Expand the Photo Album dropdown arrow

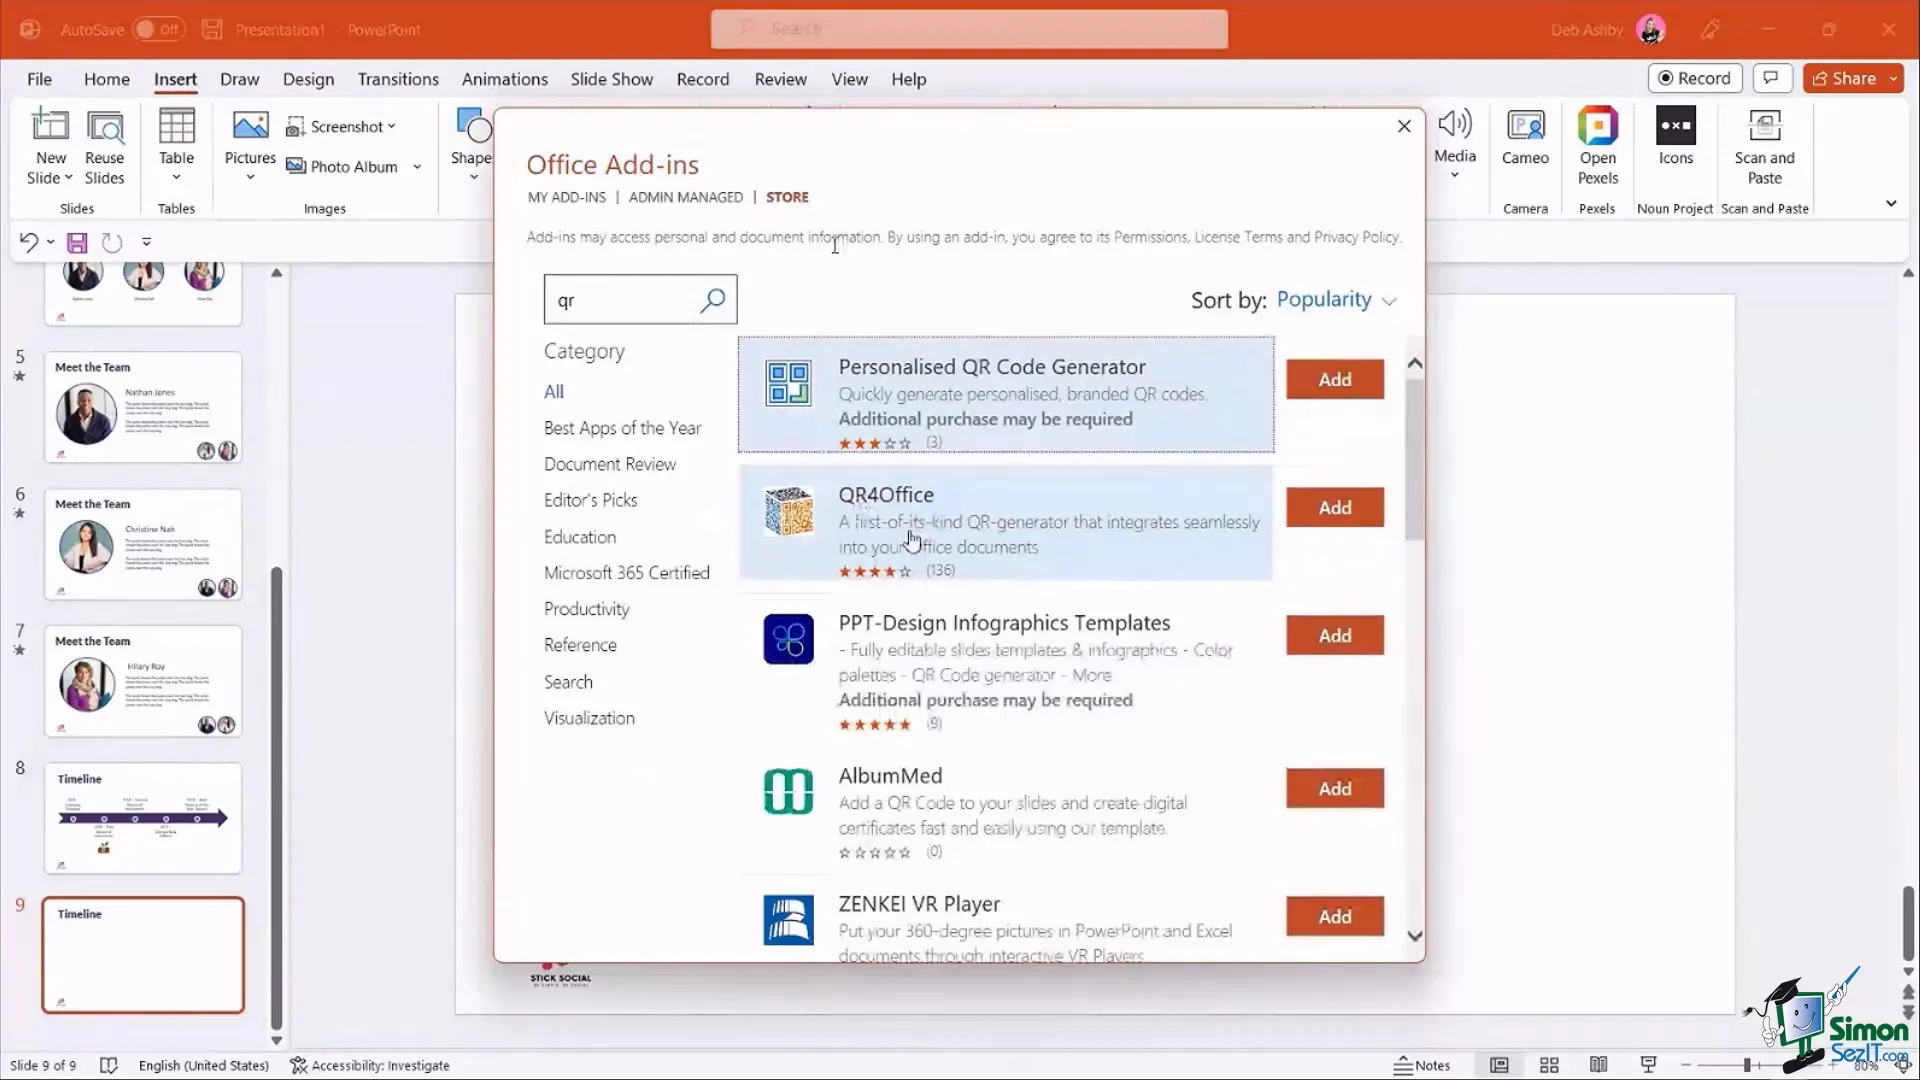pos(417,167)
